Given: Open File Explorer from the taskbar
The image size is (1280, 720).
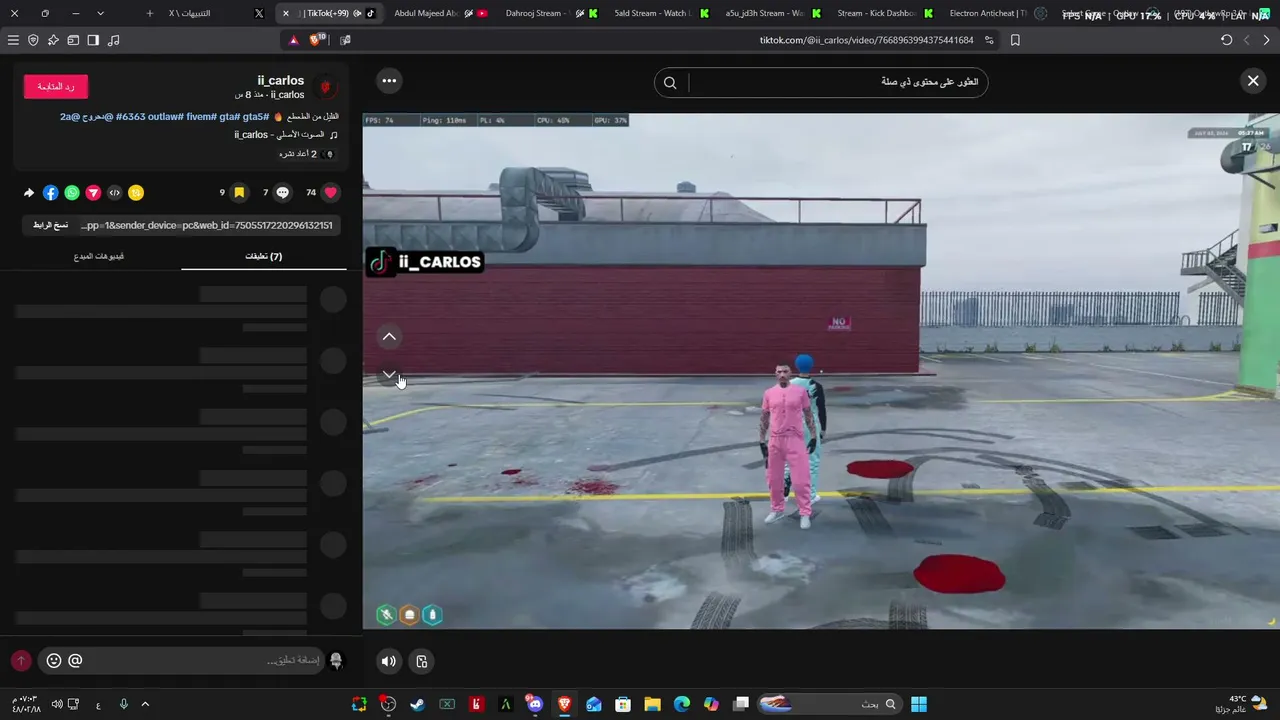Looking at the screenshot, I should point(652,704).
